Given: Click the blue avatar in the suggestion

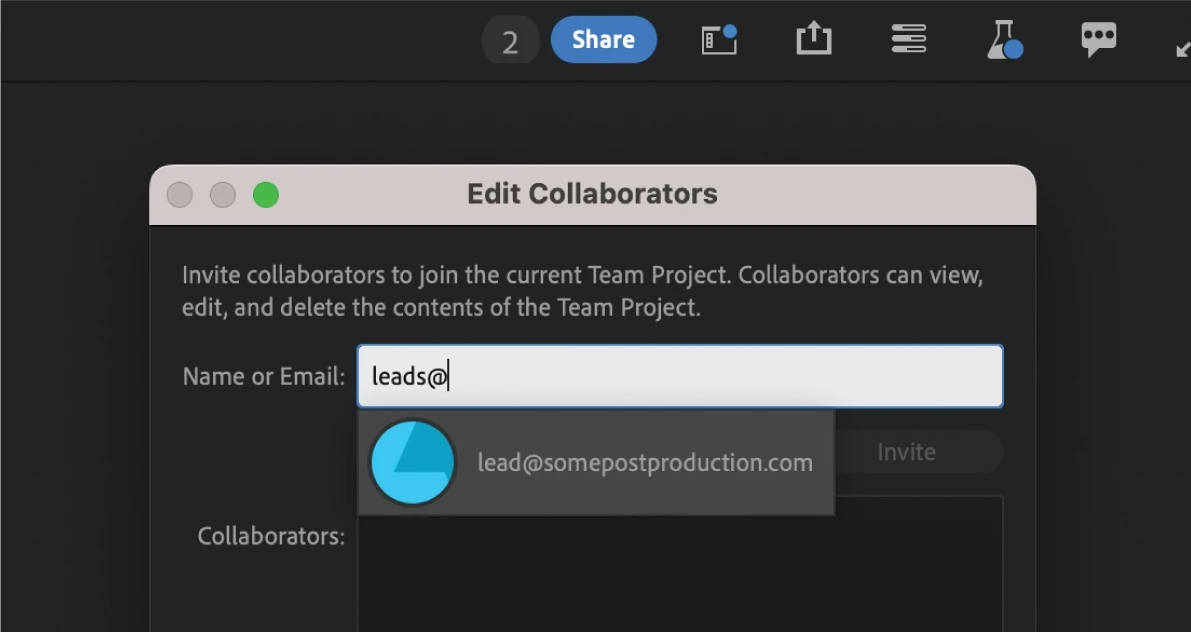Looking at the screenshot, I should click(x=413, y=462).
